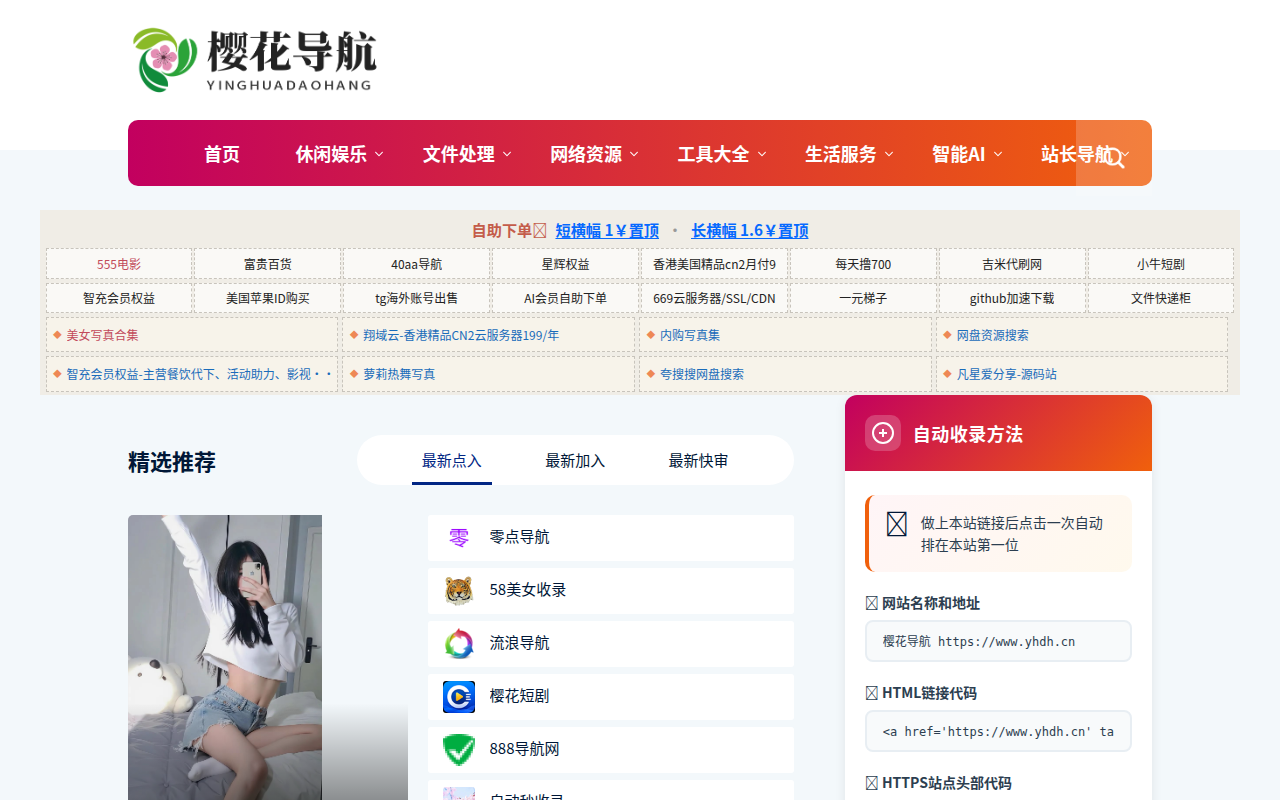This screenshot has height=800, width=1280.
Task: Expand the 工具大全 menu arrow
Action: (x=762, y=154)
